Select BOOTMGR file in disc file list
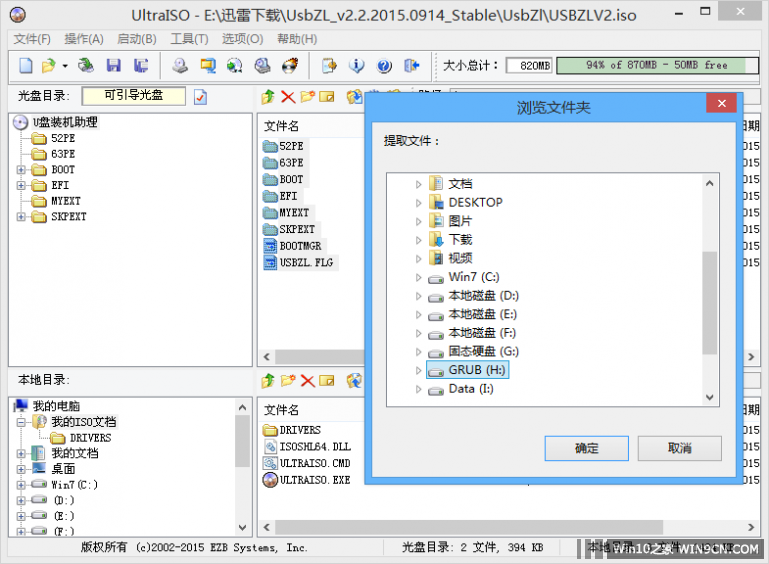Screen dimensions: 769x564 300,246
